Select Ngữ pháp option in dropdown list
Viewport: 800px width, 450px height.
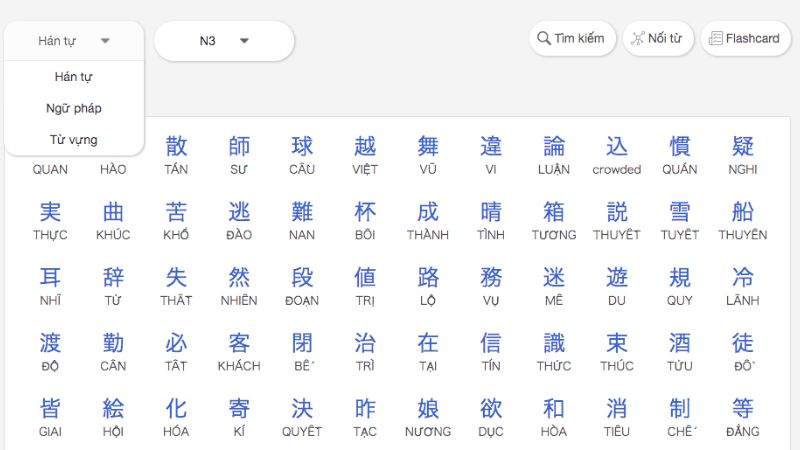[x=74, y=108]
